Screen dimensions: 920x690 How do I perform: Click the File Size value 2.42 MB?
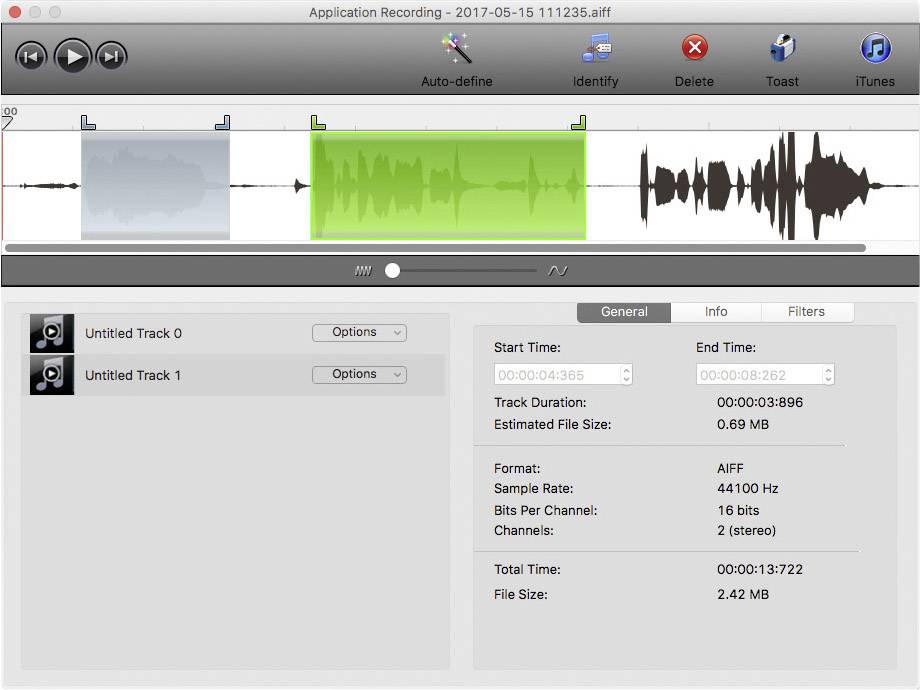pyautogui.click(x=743, y=594)
